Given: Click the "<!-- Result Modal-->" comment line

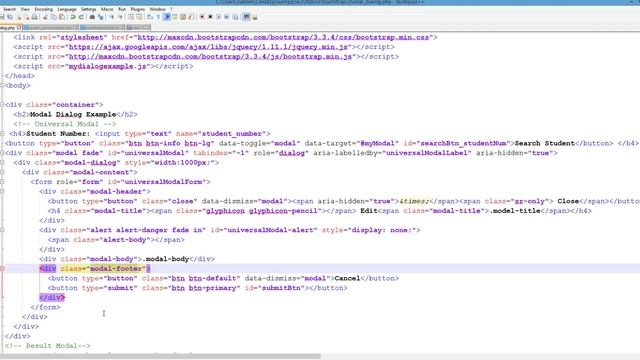Looking at the screenshot, I should [47, 346].
